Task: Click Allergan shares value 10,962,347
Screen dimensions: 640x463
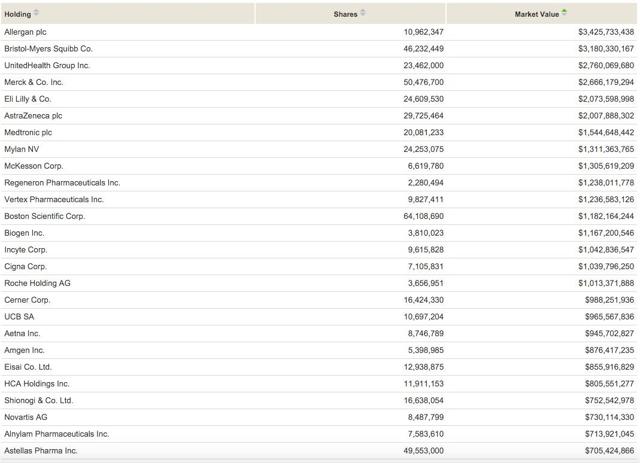Action: (x=423, y=32)
